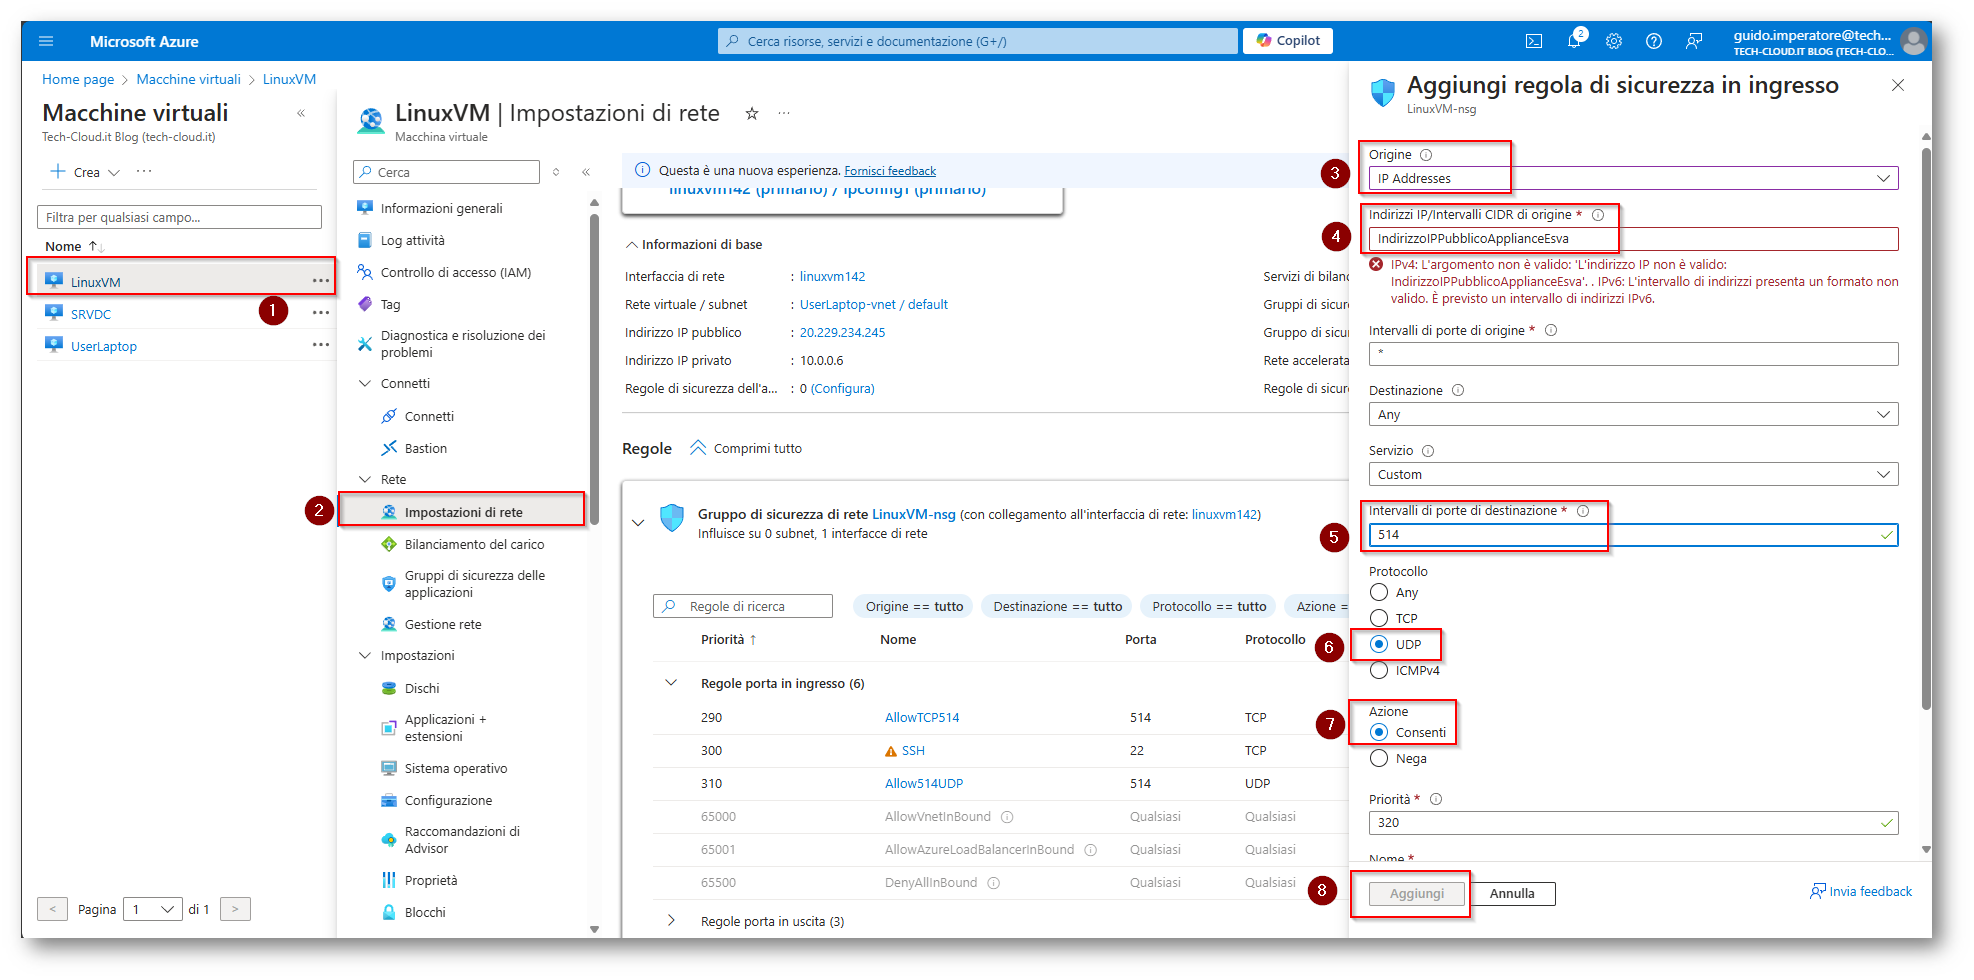Click the info icon beside Origine
Screen dimensions: 1974x980
tap(1426, 155)
